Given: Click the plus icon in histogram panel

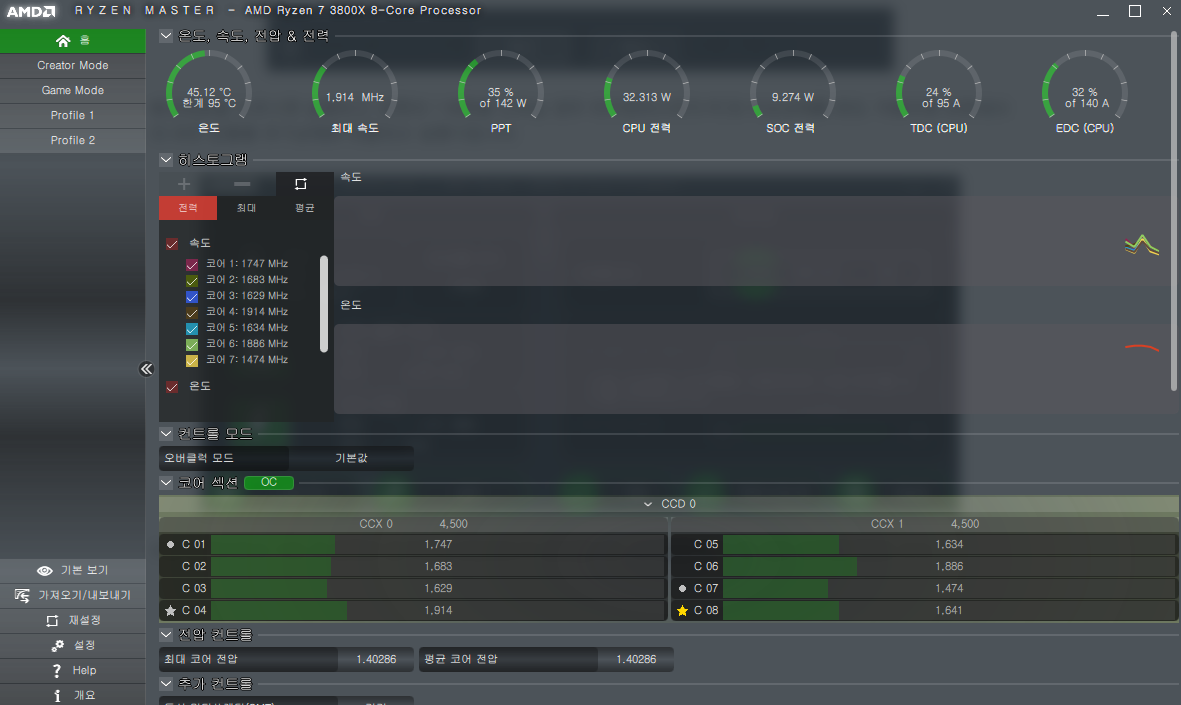Looking at the screenshot, I should [184, 184].
